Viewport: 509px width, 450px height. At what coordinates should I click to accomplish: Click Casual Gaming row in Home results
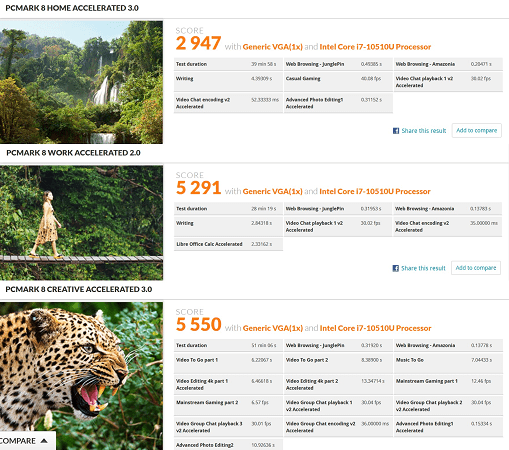click(338, 82)
